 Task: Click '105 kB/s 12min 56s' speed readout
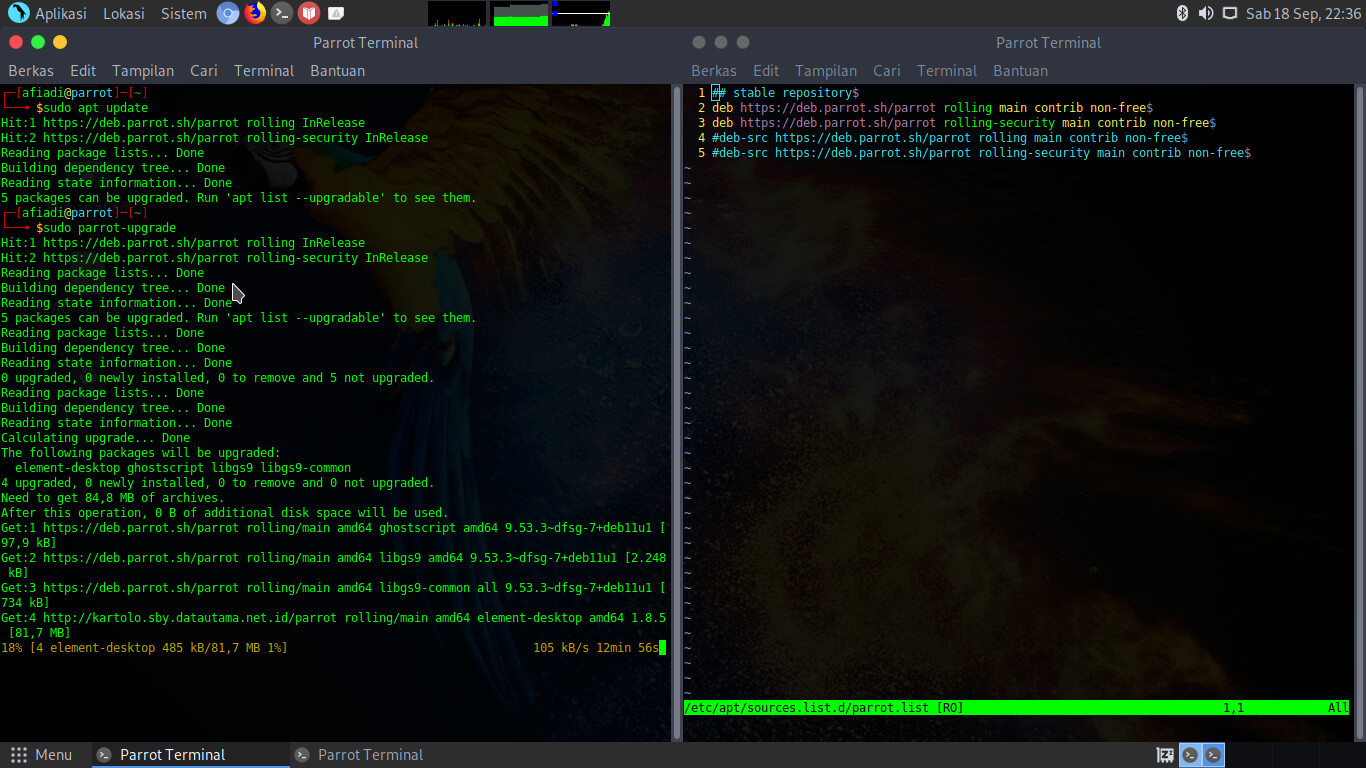tap(596, 648)
